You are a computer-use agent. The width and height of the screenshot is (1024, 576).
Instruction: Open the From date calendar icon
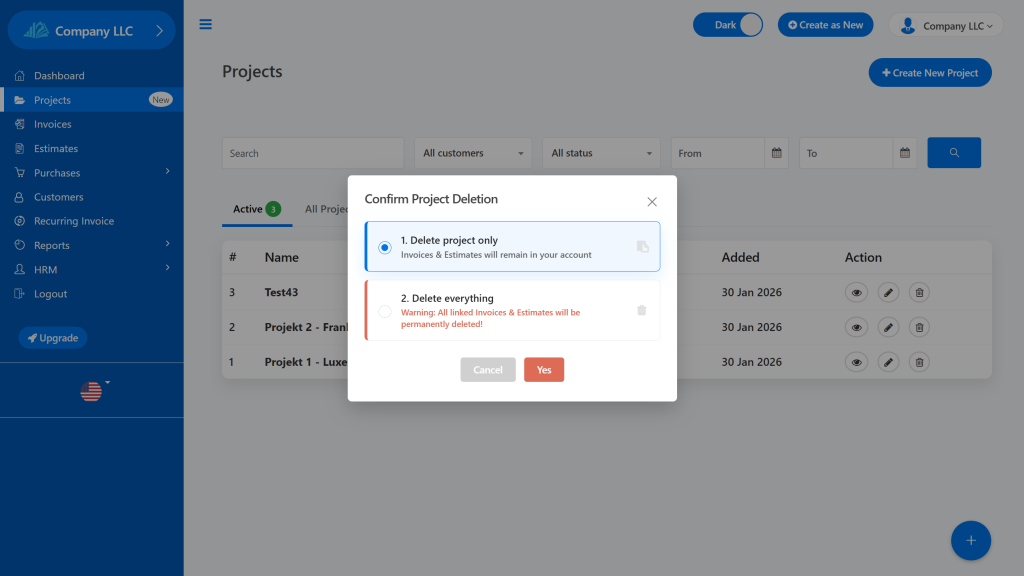point(777,153)
